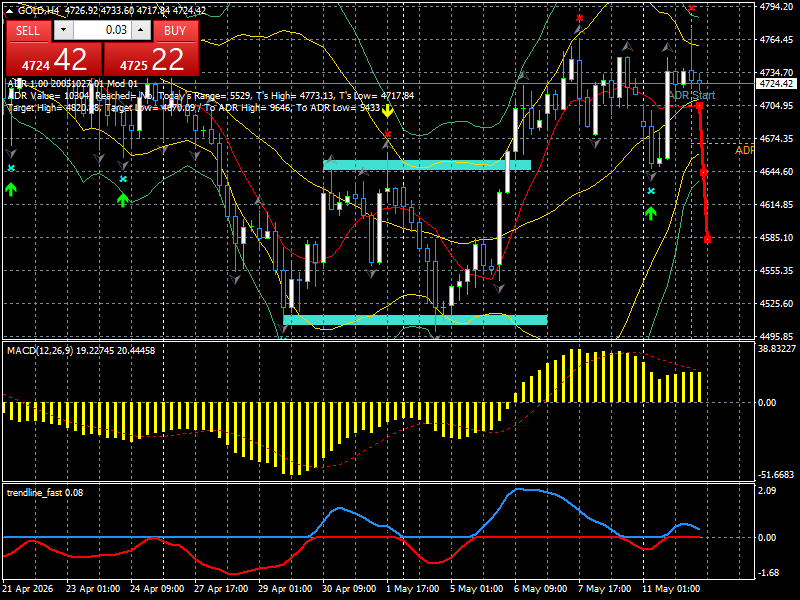Click the middle red square of projection line
Screen dimensions: 800x600
pos(704,173)
